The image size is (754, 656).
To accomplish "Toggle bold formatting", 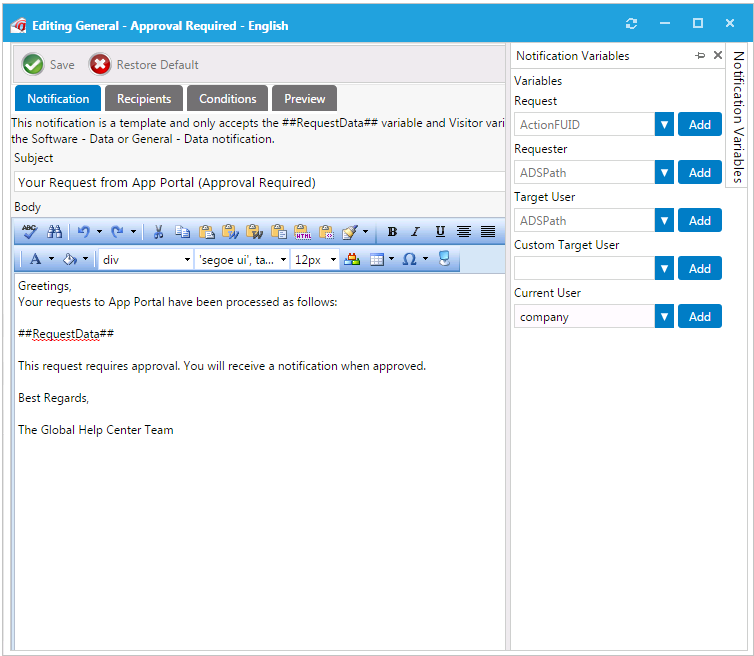I will (x=392, y=232).
